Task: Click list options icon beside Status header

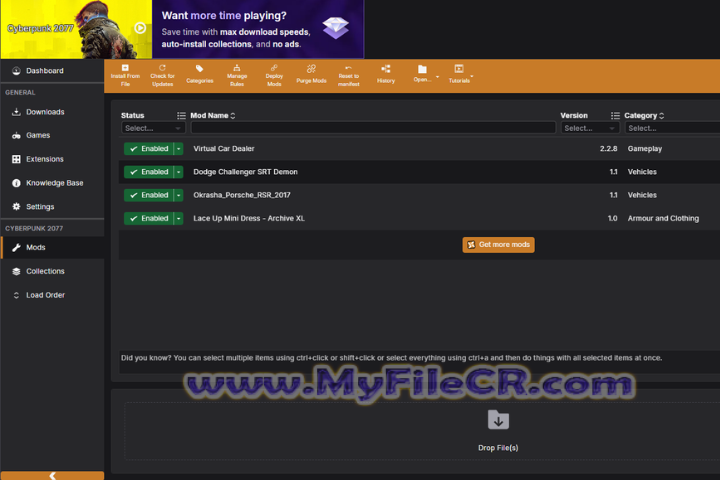Action: pos(181,116)
